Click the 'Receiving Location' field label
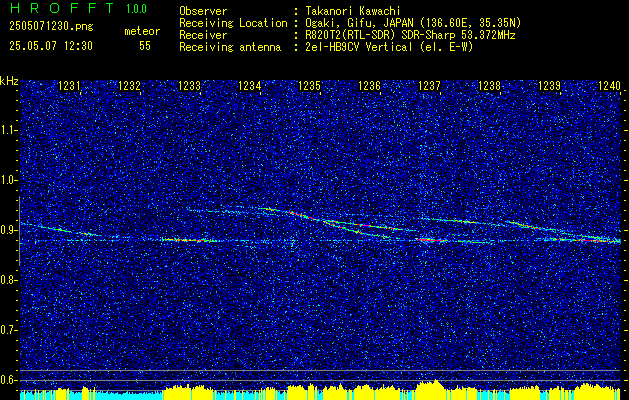 233,23
